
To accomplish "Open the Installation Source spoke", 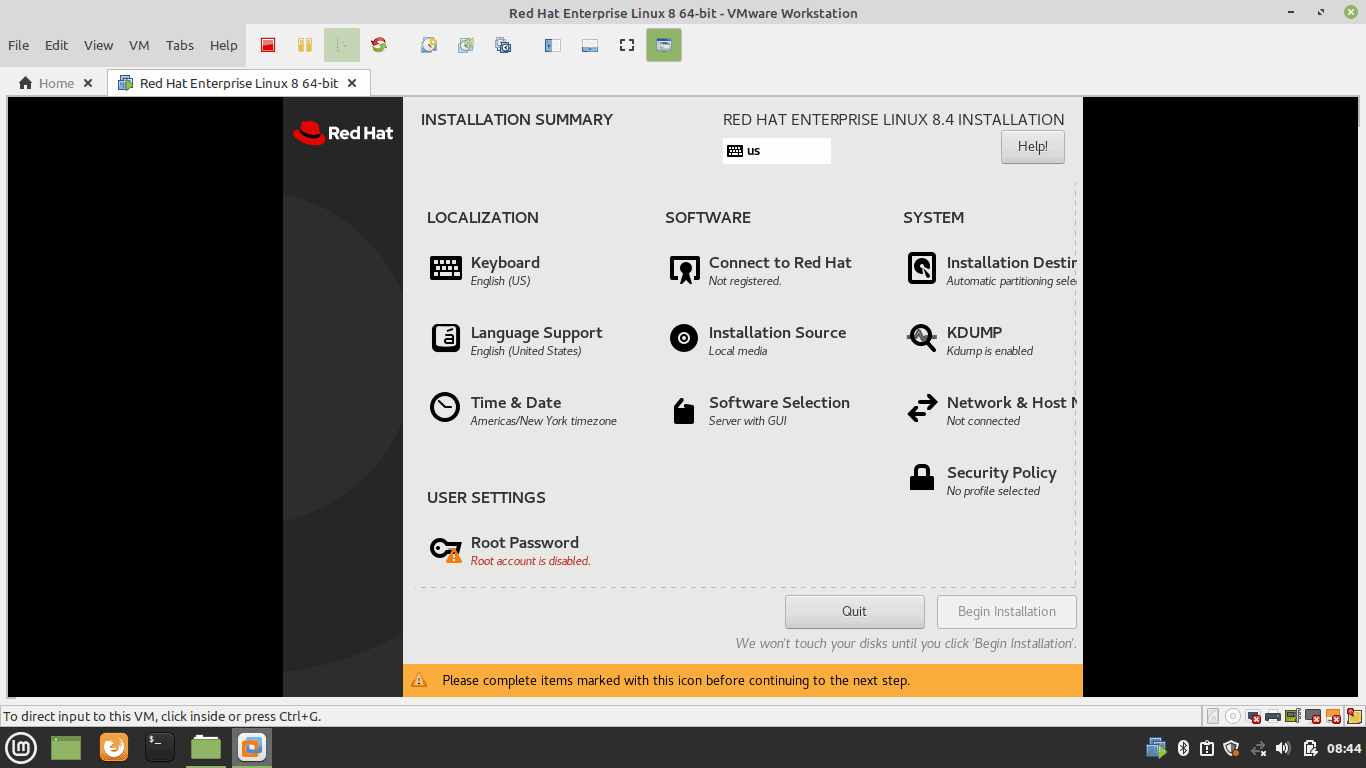I will (x=757, y=340).
